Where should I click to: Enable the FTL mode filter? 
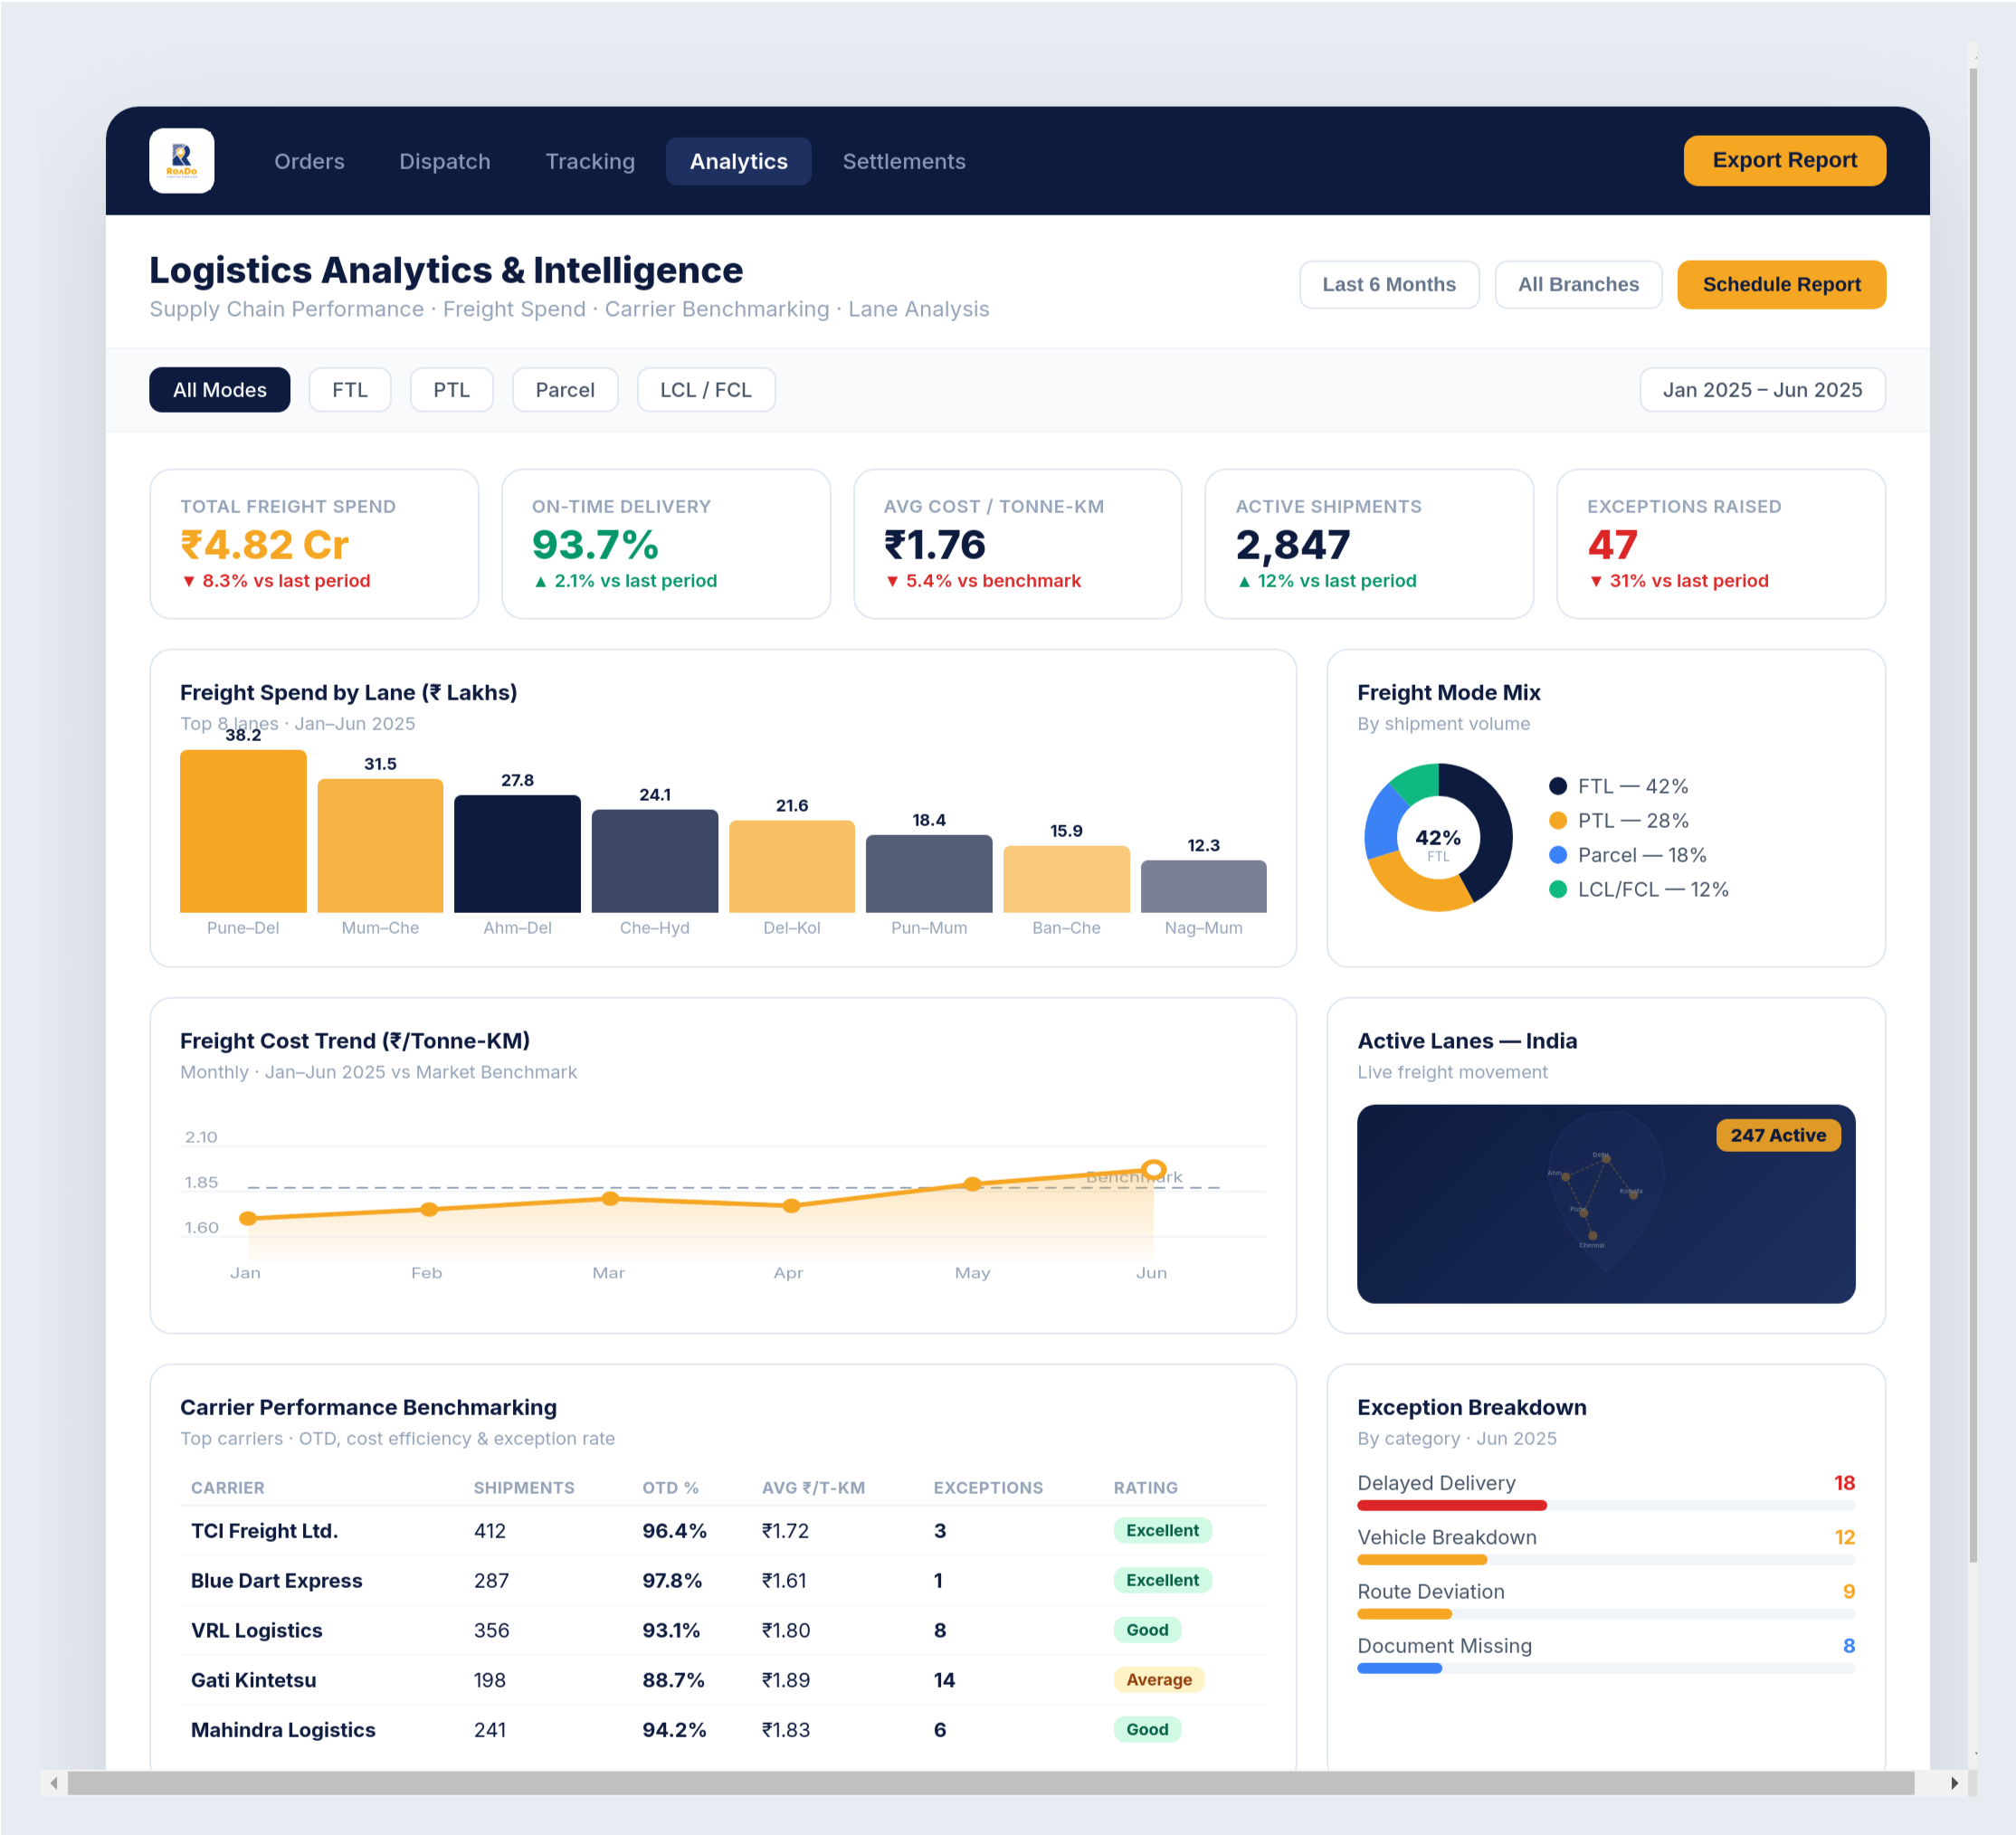[349, 389]
